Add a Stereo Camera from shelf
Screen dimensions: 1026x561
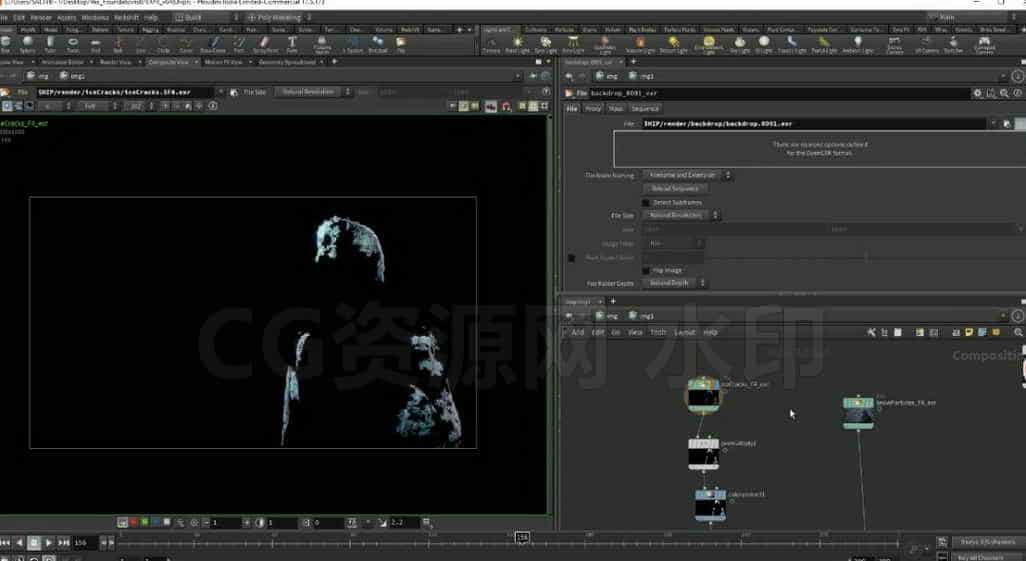coord(894,45)
